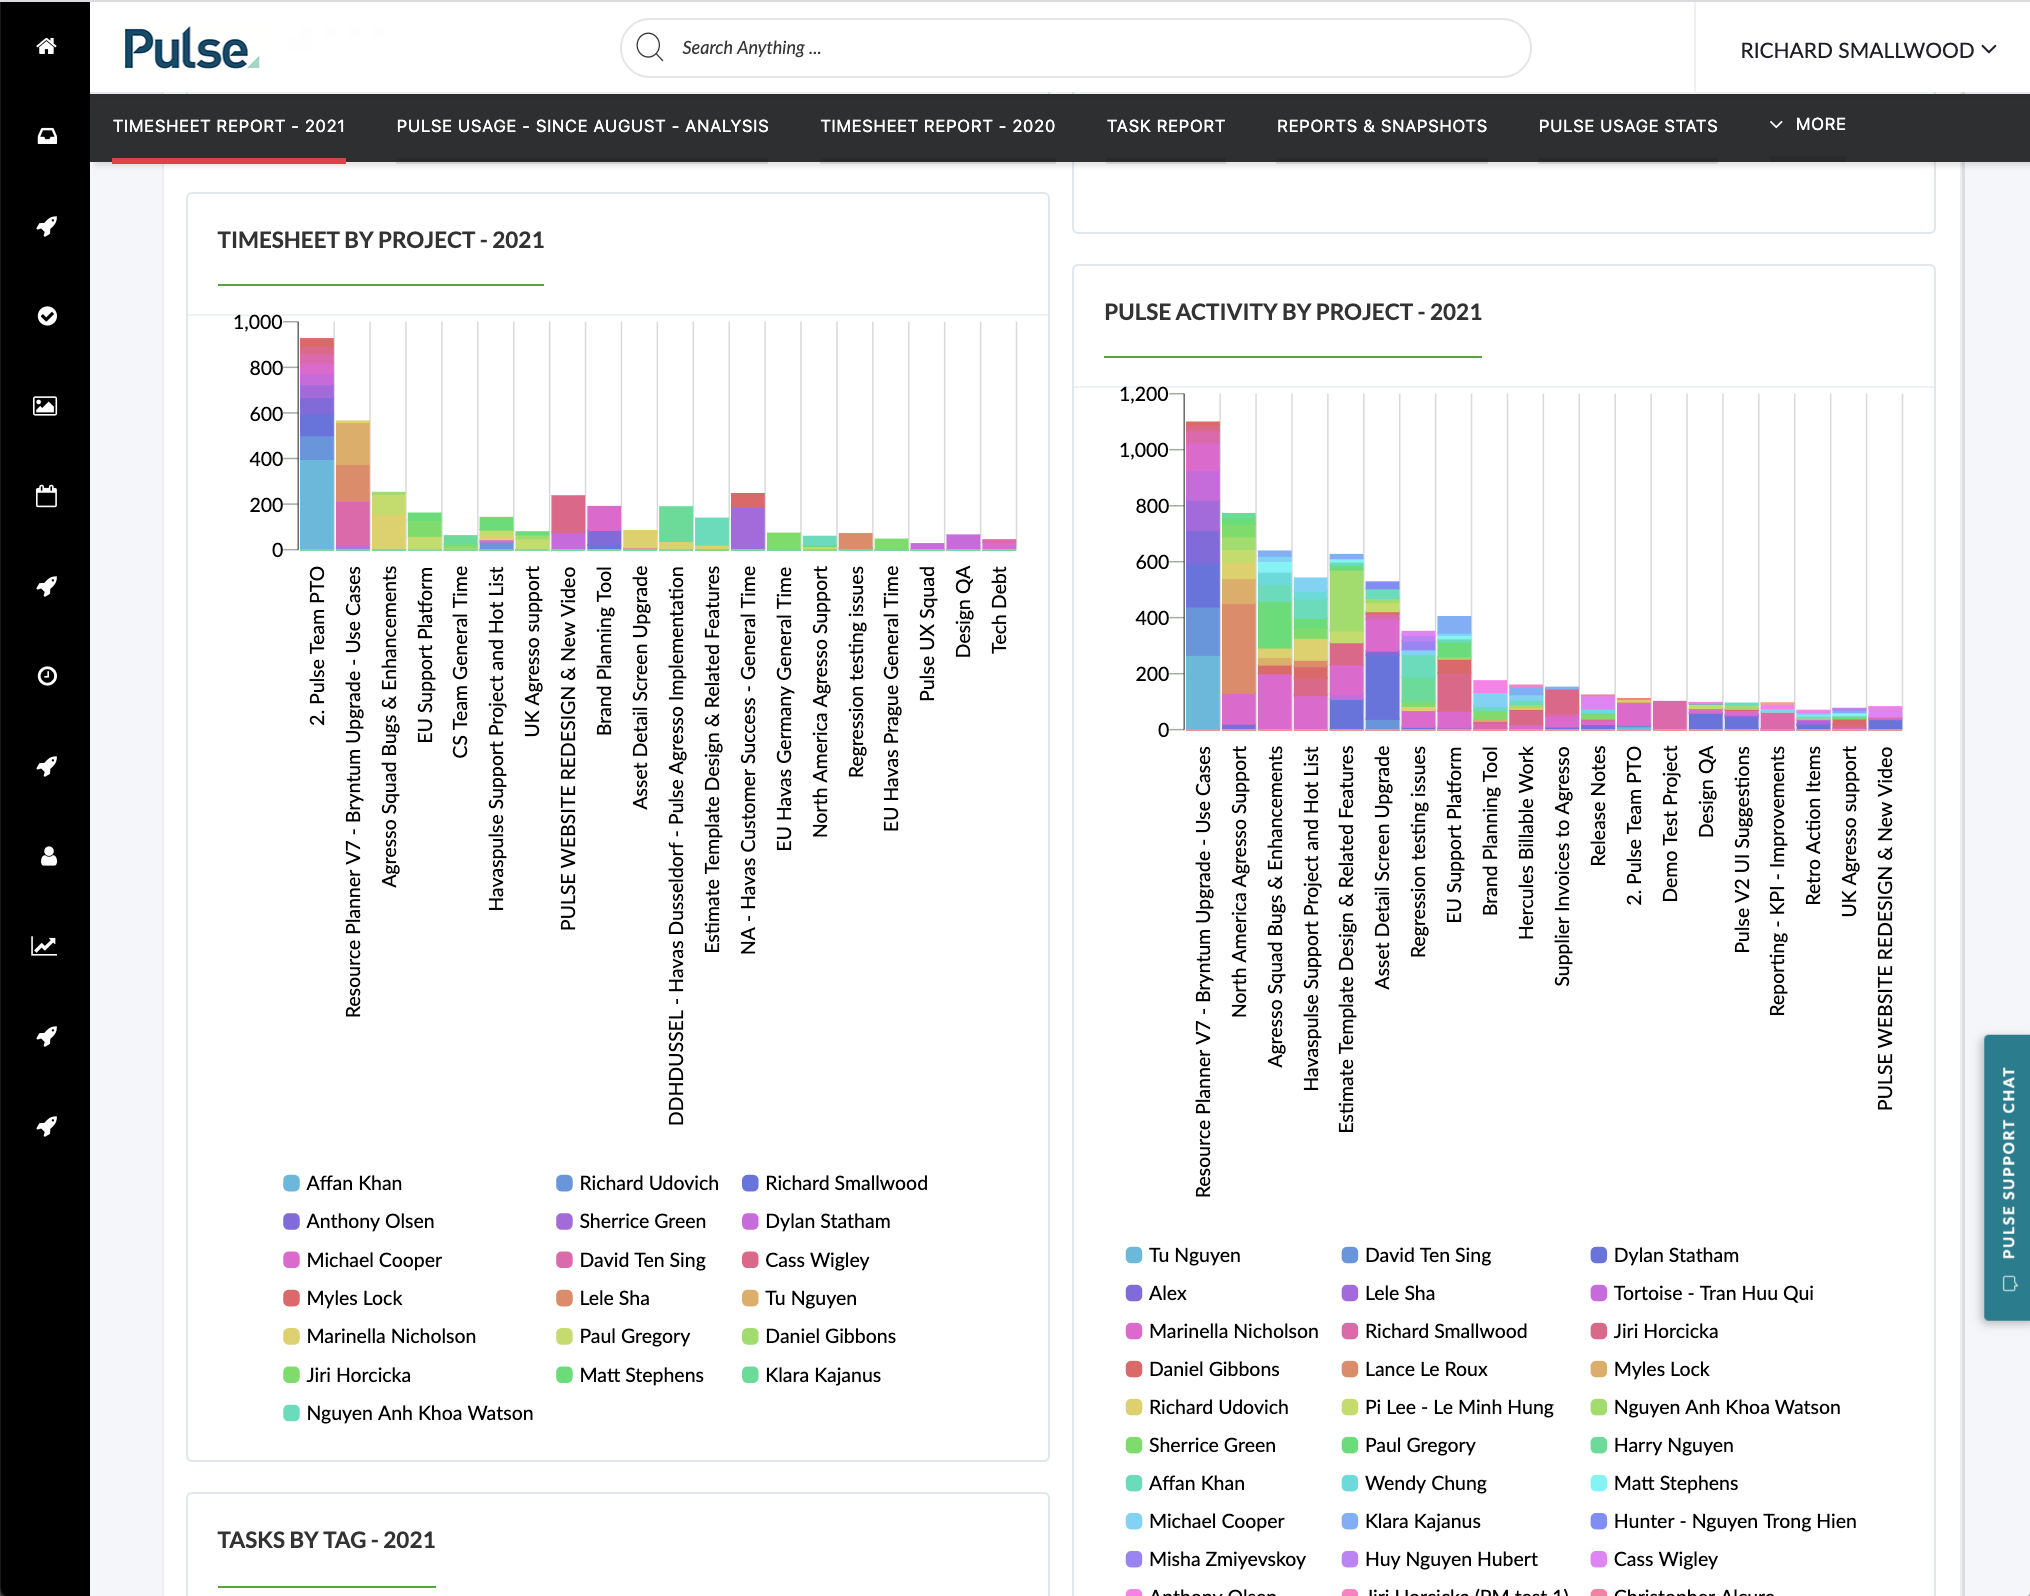
Task: Open the Richard Smallwood user dropdown
Action: pos(1868,50)
